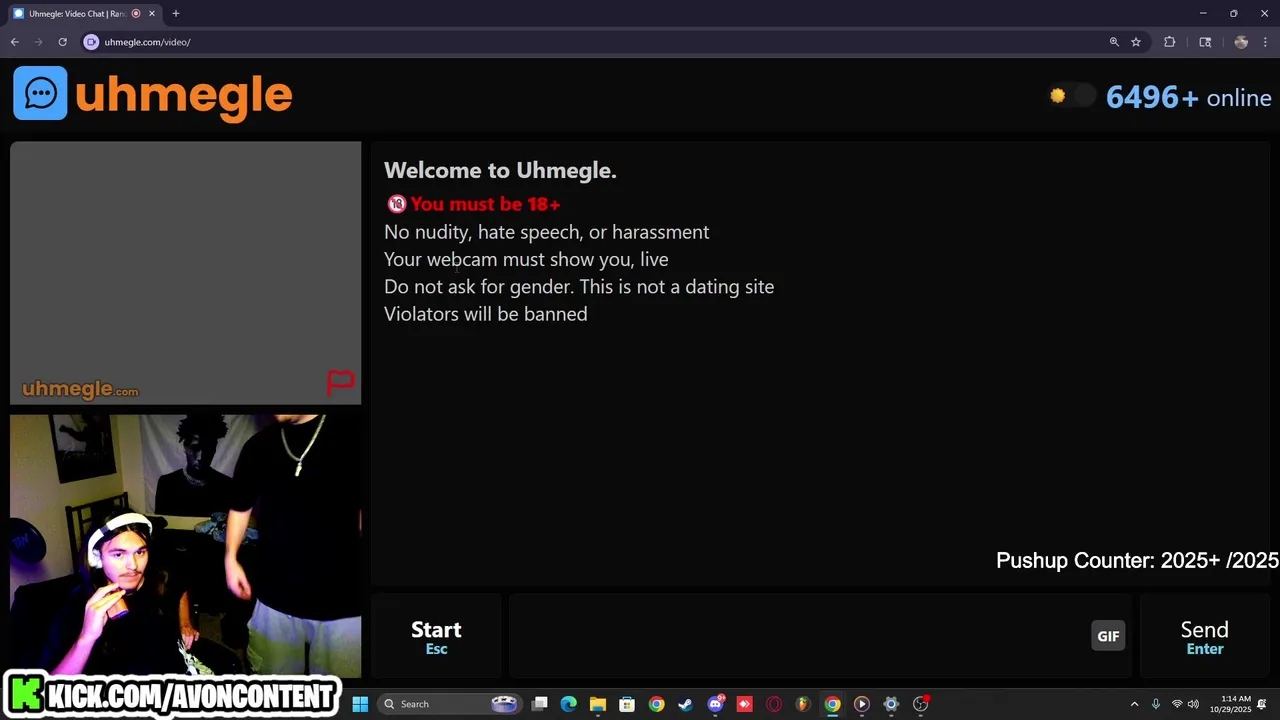
Task: Go back in the browser
Action: 14,42
